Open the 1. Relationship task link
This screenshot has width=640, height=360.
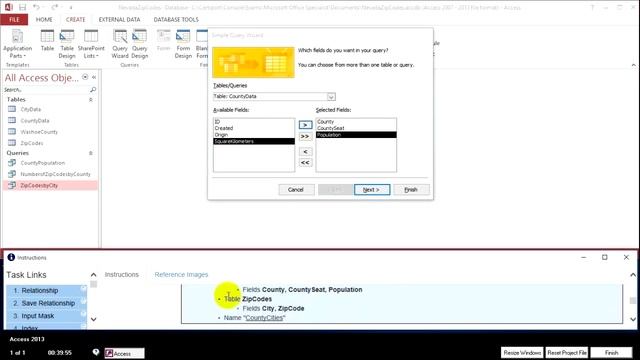tap(46, 291)
